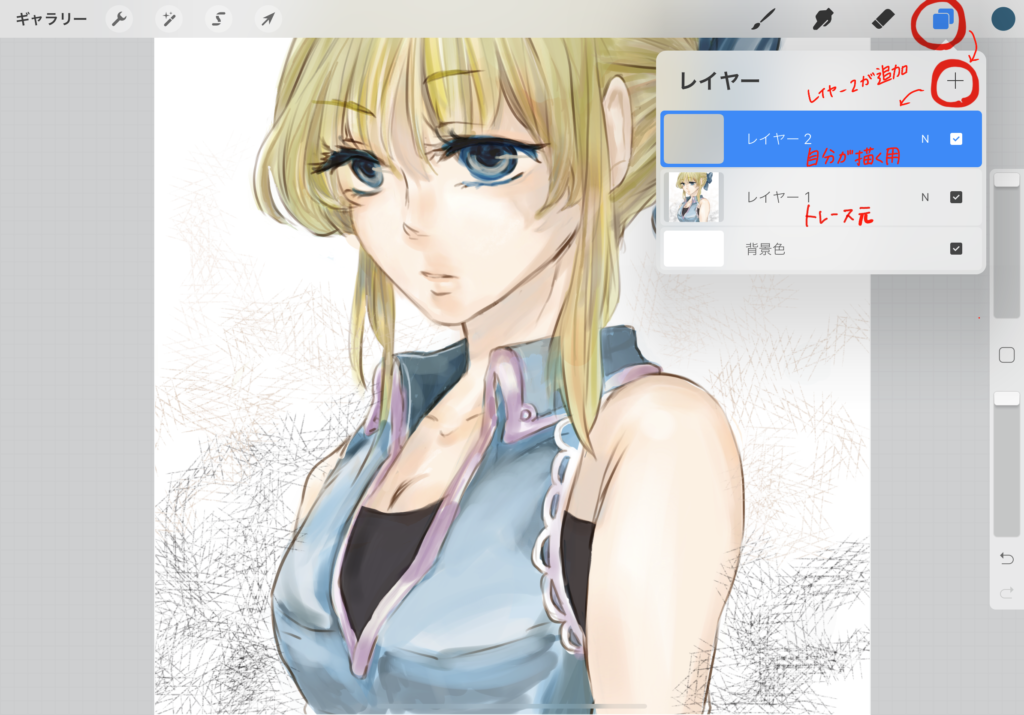Screen dimensions: 1024x715
Task: Close the Layers panel via layers icon
Action: tap(942, 20)
